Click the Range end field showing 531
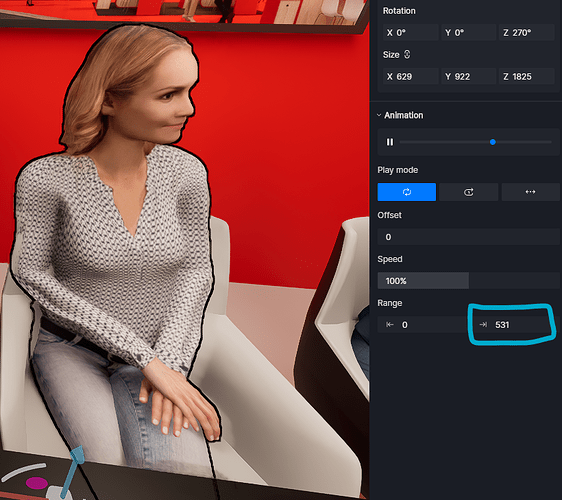This screenshot has height=500, width=562. 515,325
